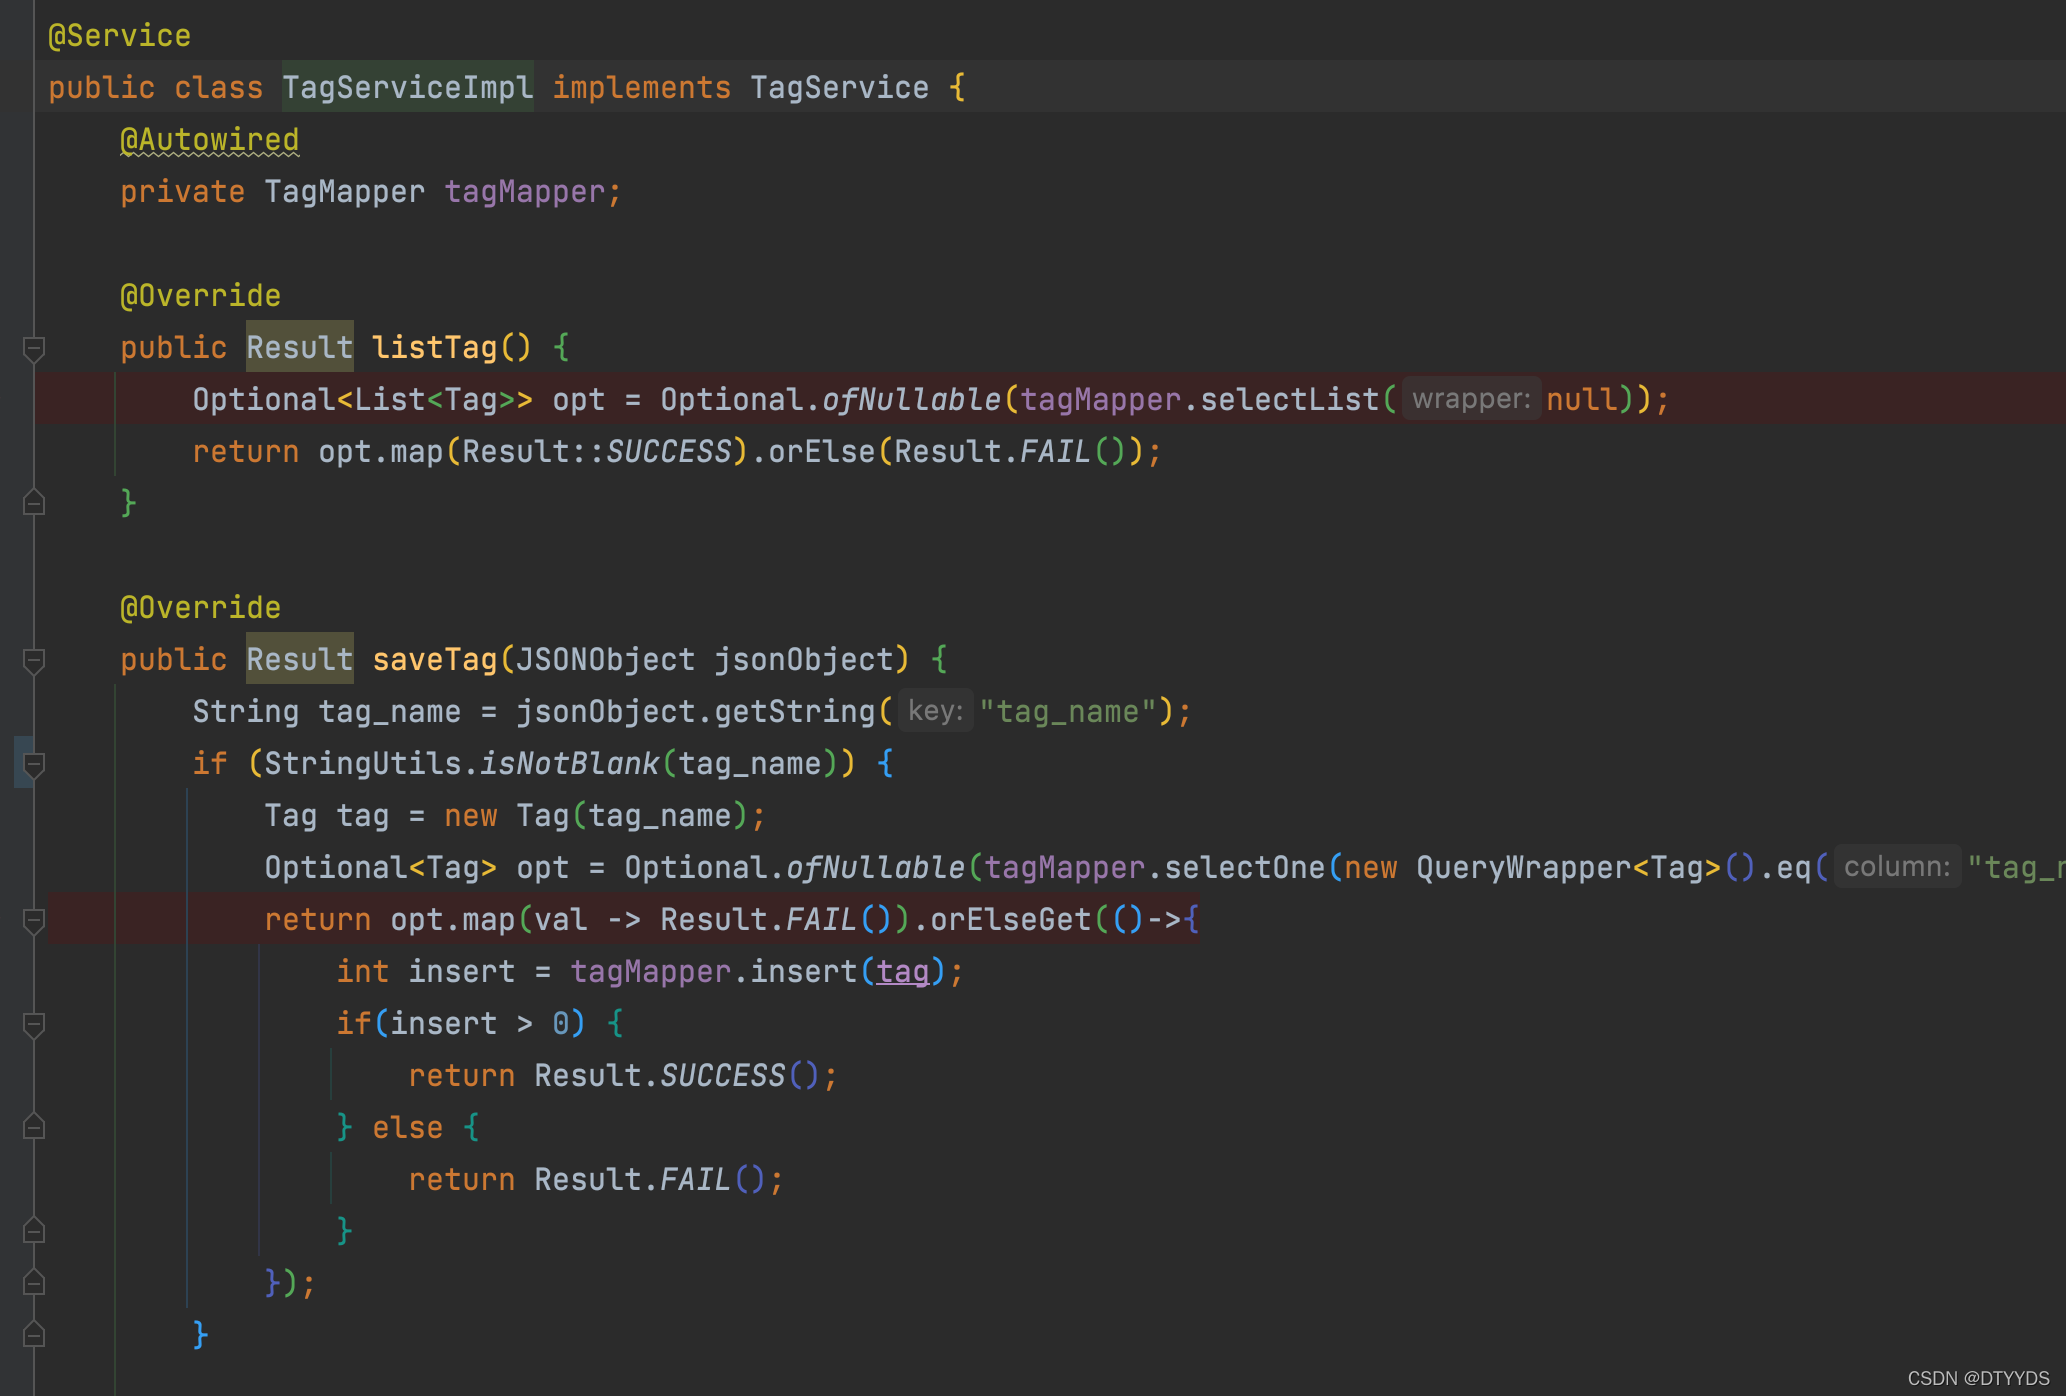Click the ofNullable call in listTag
The image size is (2066, 1396).
pyautogui.click(x=910, y=400)
